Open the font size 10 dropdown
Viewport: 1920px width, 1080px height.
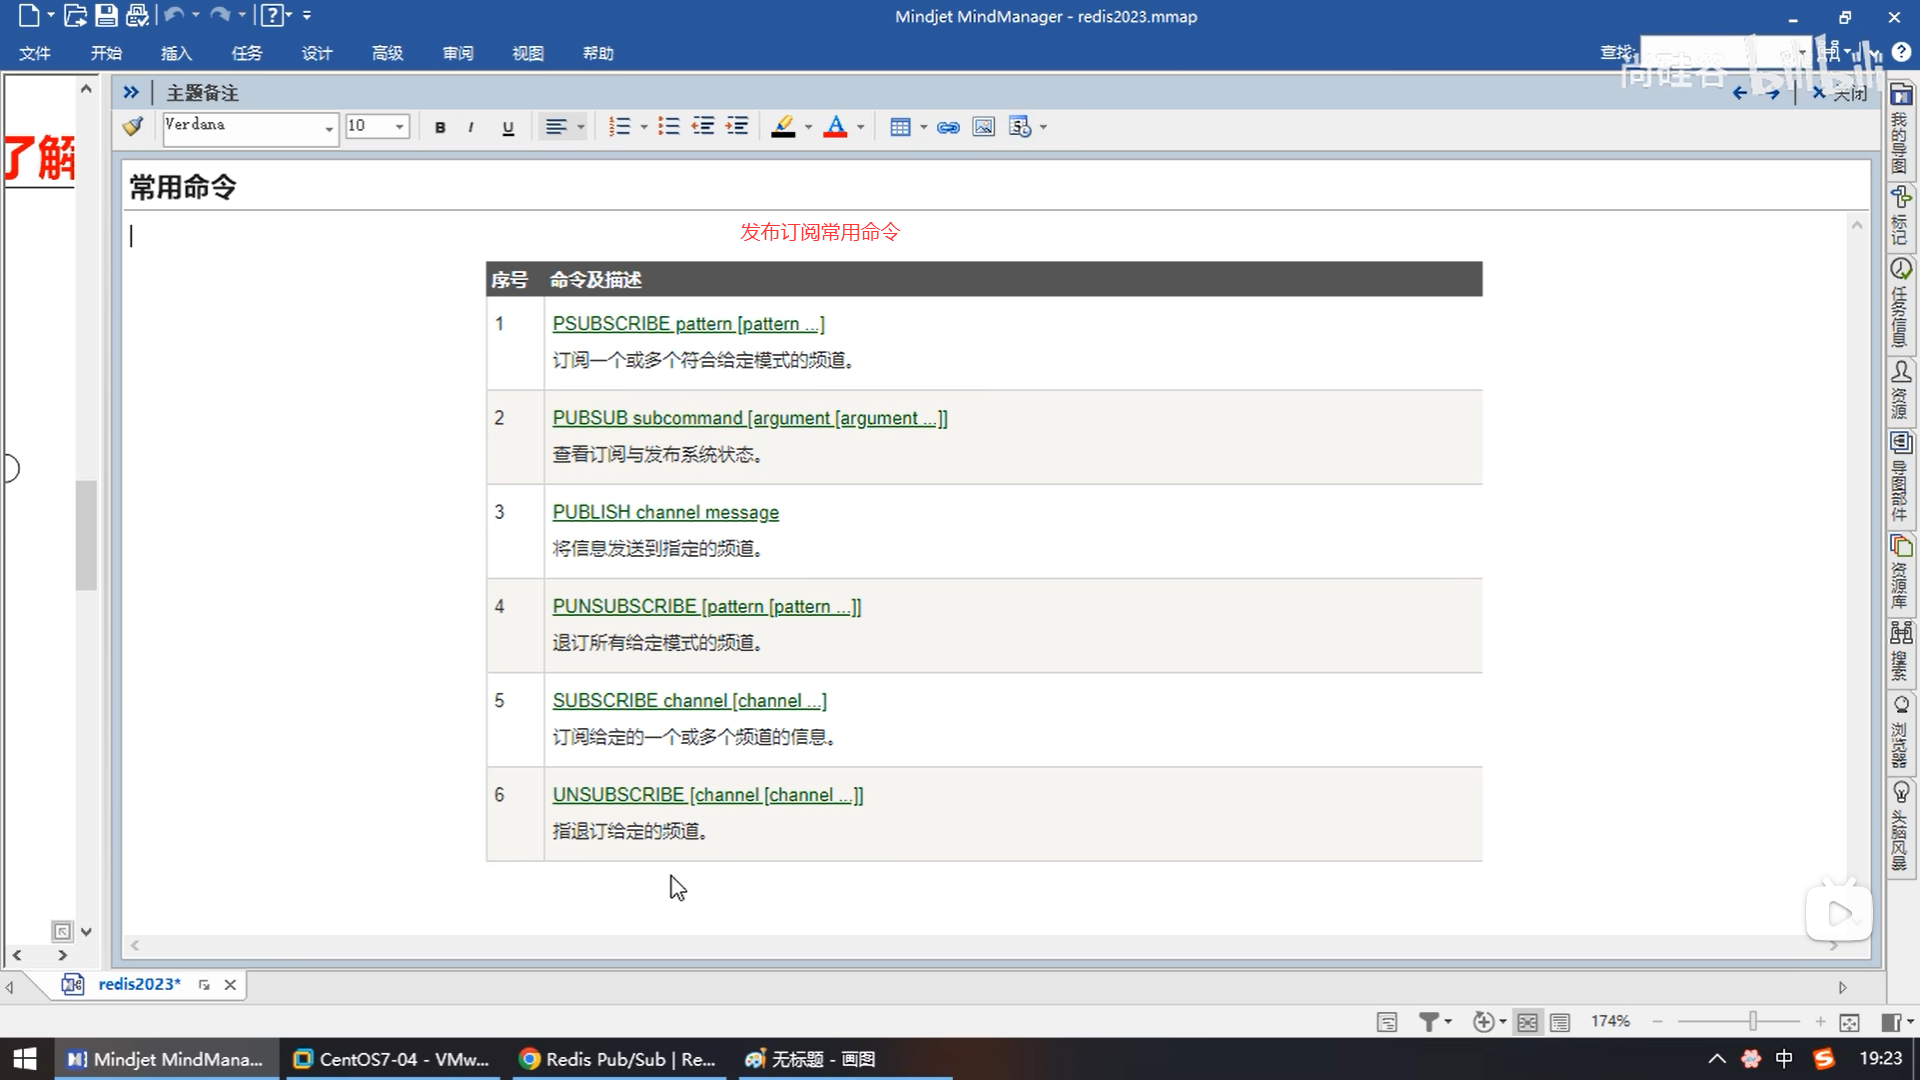pyautogui.click(x=399, y=127)
